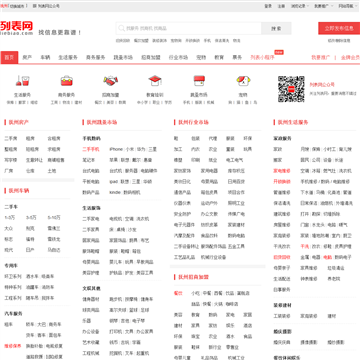
Task: Click the 写字楼 link
Action: (x=11, y=160)
